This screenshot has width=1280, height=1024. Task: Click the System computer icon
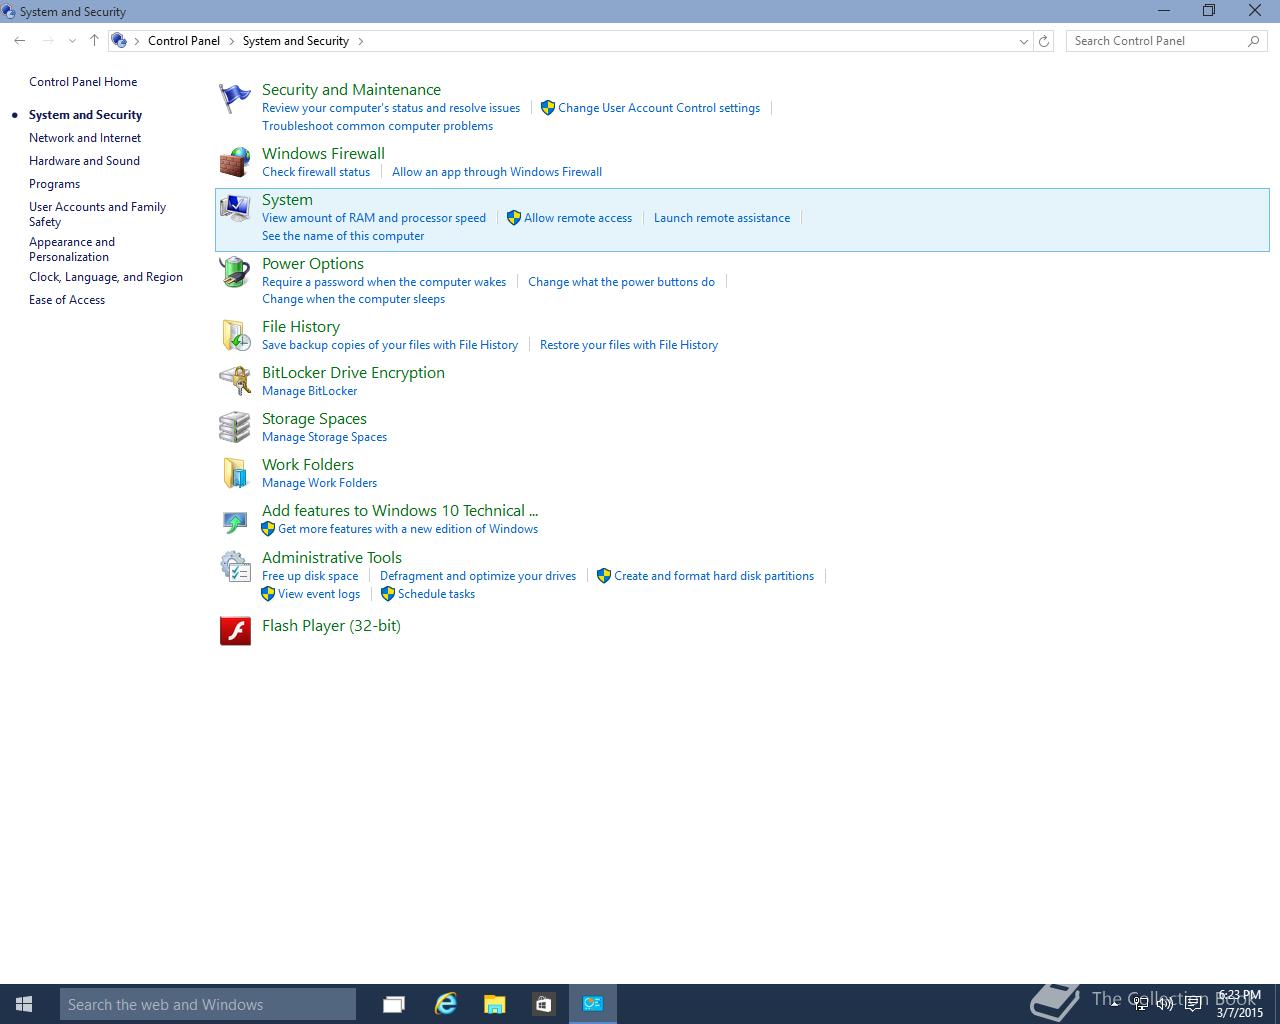pos(235,208)
